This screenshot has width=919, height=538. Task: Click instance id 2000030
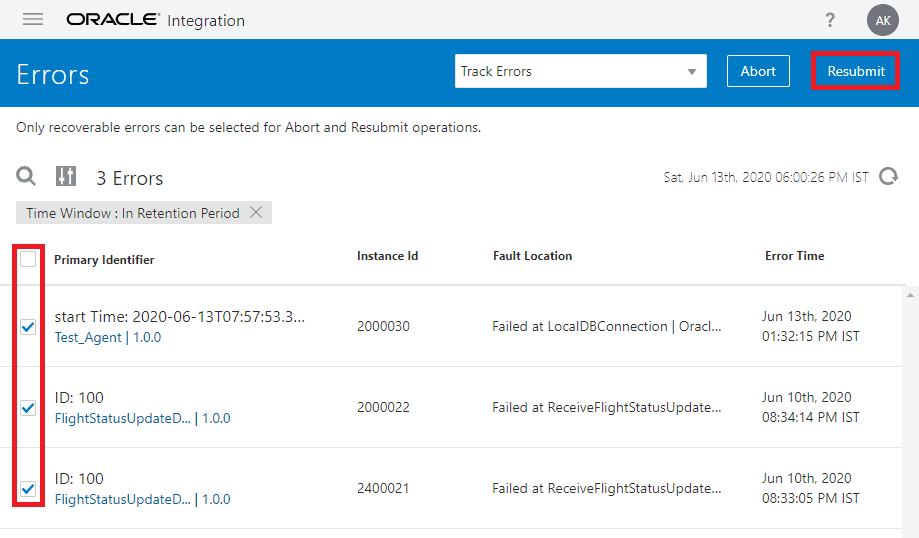point(383,326)
